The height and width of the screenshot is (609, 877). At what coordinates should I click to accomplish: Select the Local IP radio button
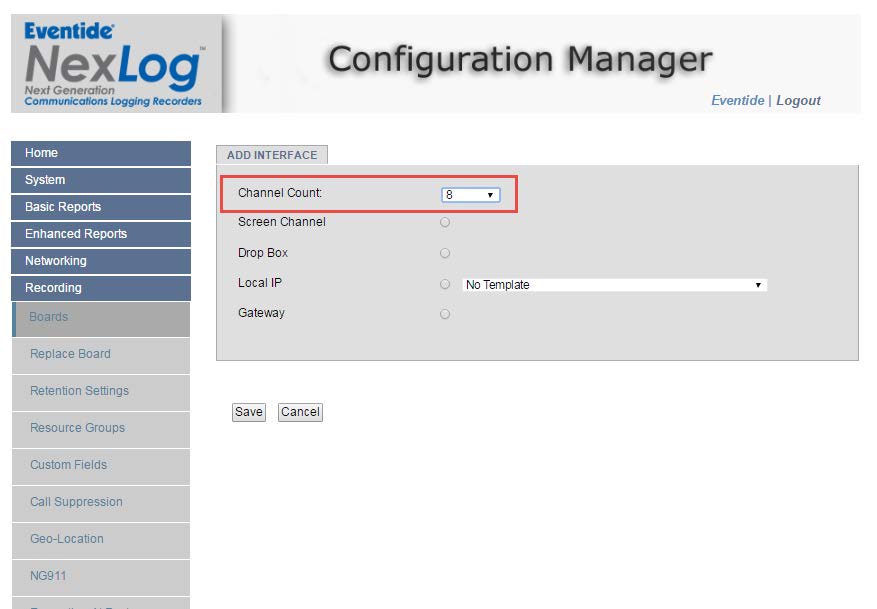[x=444, y=284]
